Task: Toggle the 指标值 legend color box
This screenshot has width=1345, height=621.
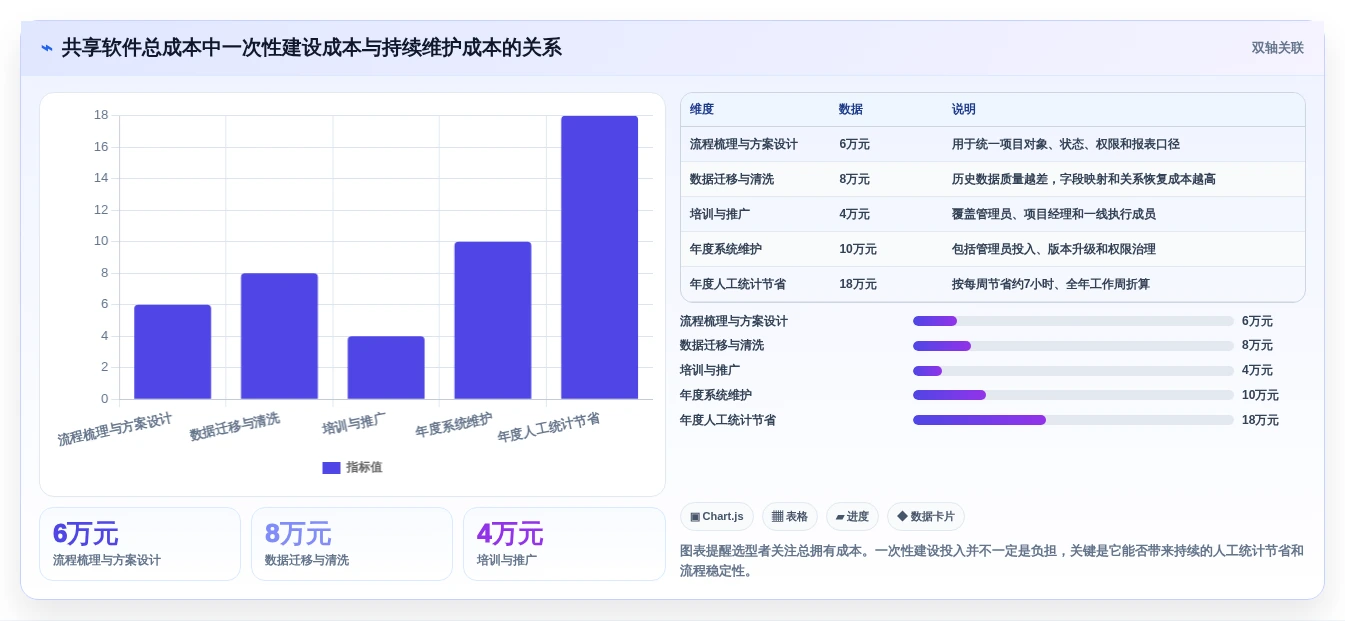Action: (x=331, y=467)
